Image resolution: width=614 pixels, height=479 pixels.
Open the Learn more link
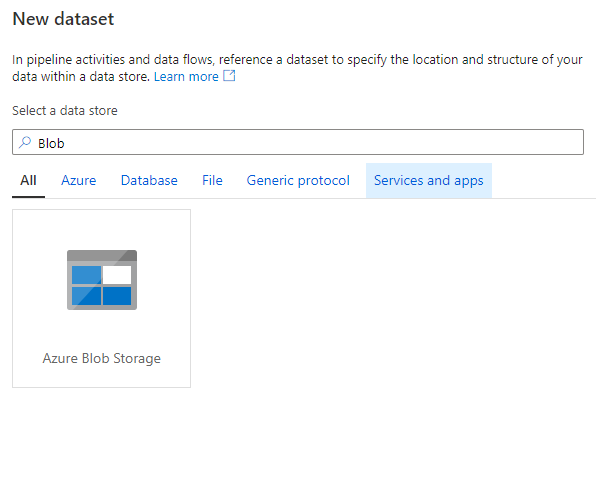coord(185,76)
